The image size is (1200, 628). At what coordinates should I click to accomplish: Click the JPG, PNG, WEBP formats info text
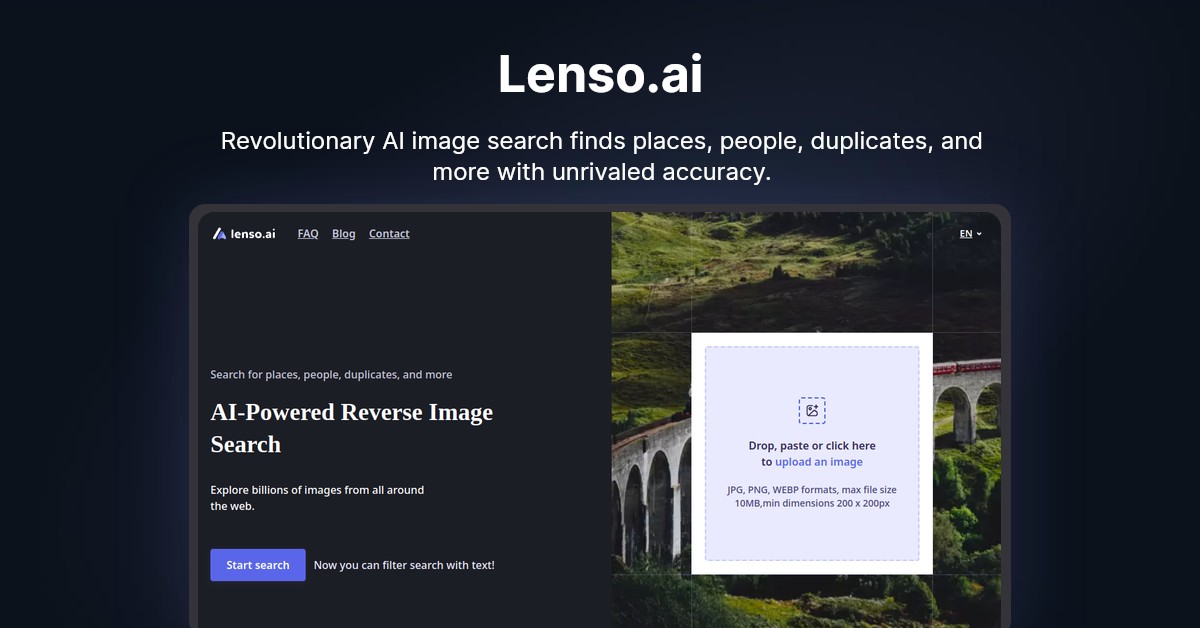[812, 496]
